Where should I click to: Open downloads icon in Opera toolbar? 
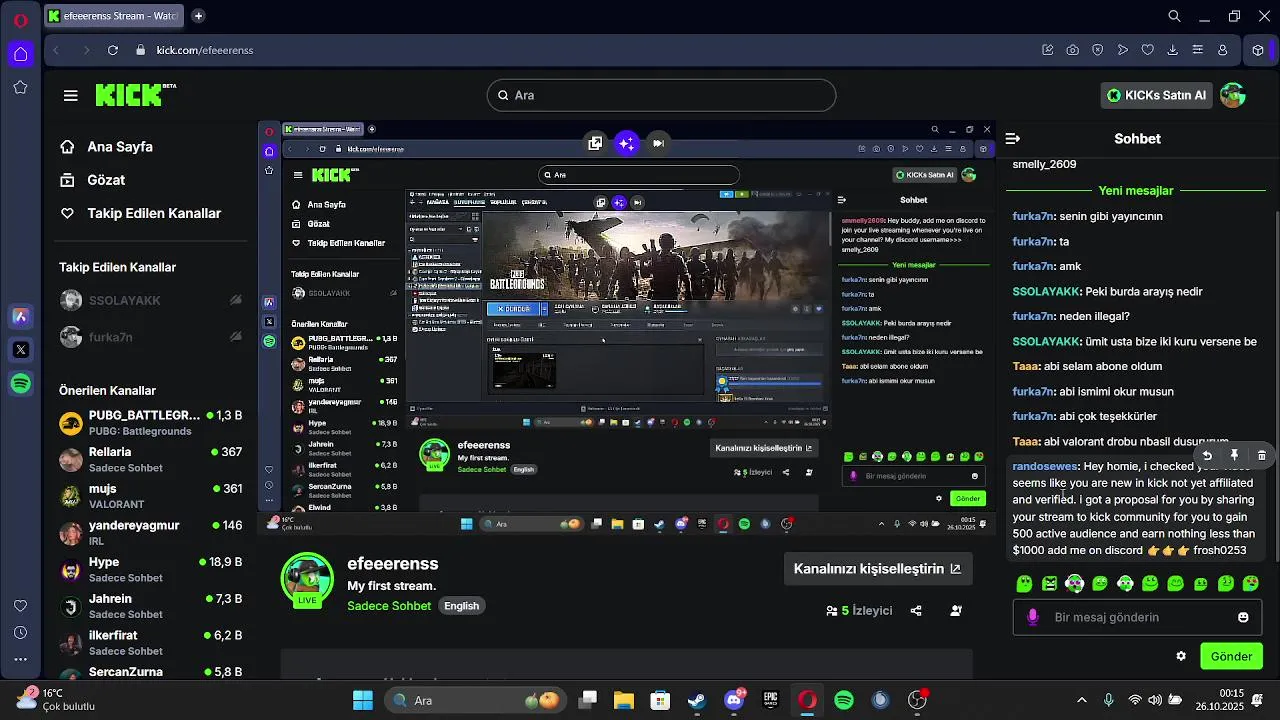pos(1172,50)
